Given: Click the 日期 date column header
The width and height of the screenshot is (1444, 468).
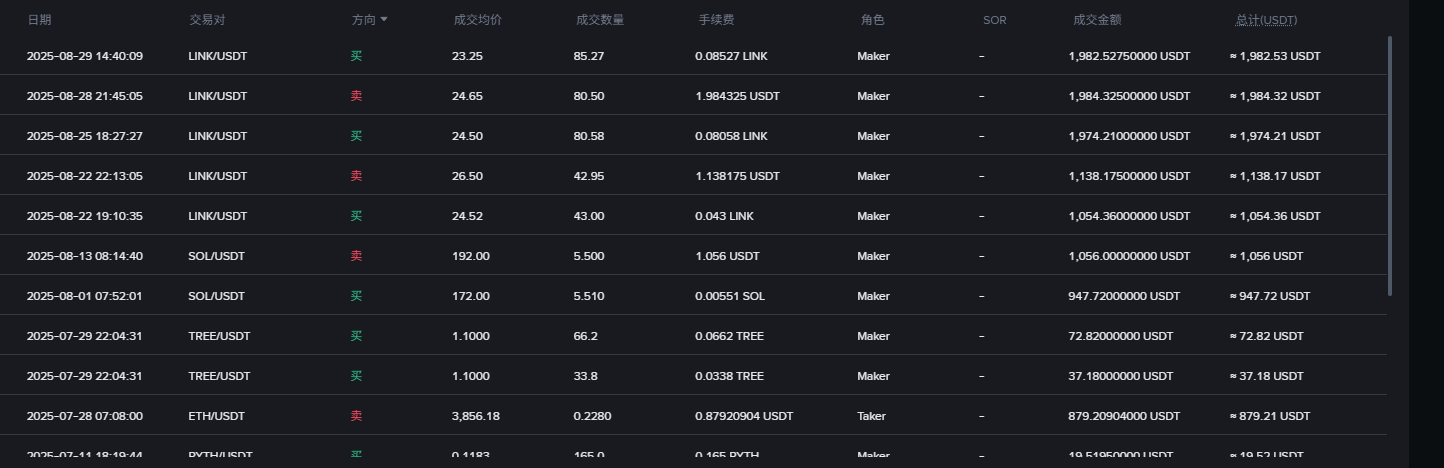Looking at the screenshot, I should point(39,20).
